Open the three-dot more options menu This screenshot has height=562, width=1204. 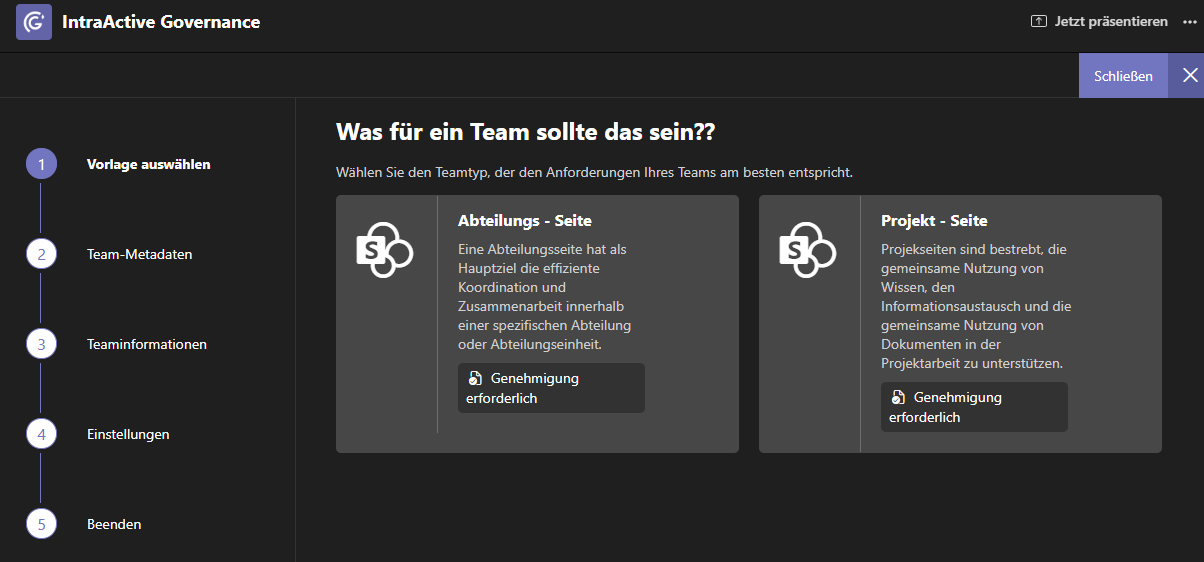[1188, 21]
